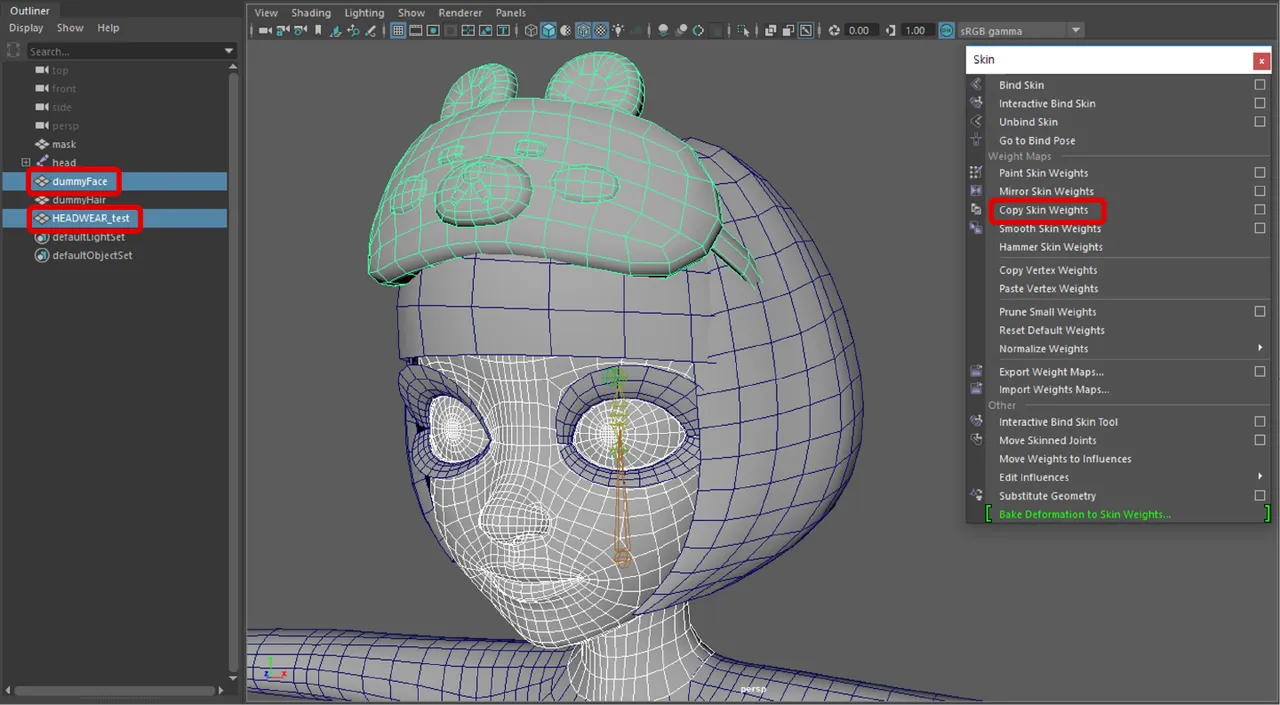Open the Smooth Skin Weights option box

pyautogui.click(x=1260, y=228)
